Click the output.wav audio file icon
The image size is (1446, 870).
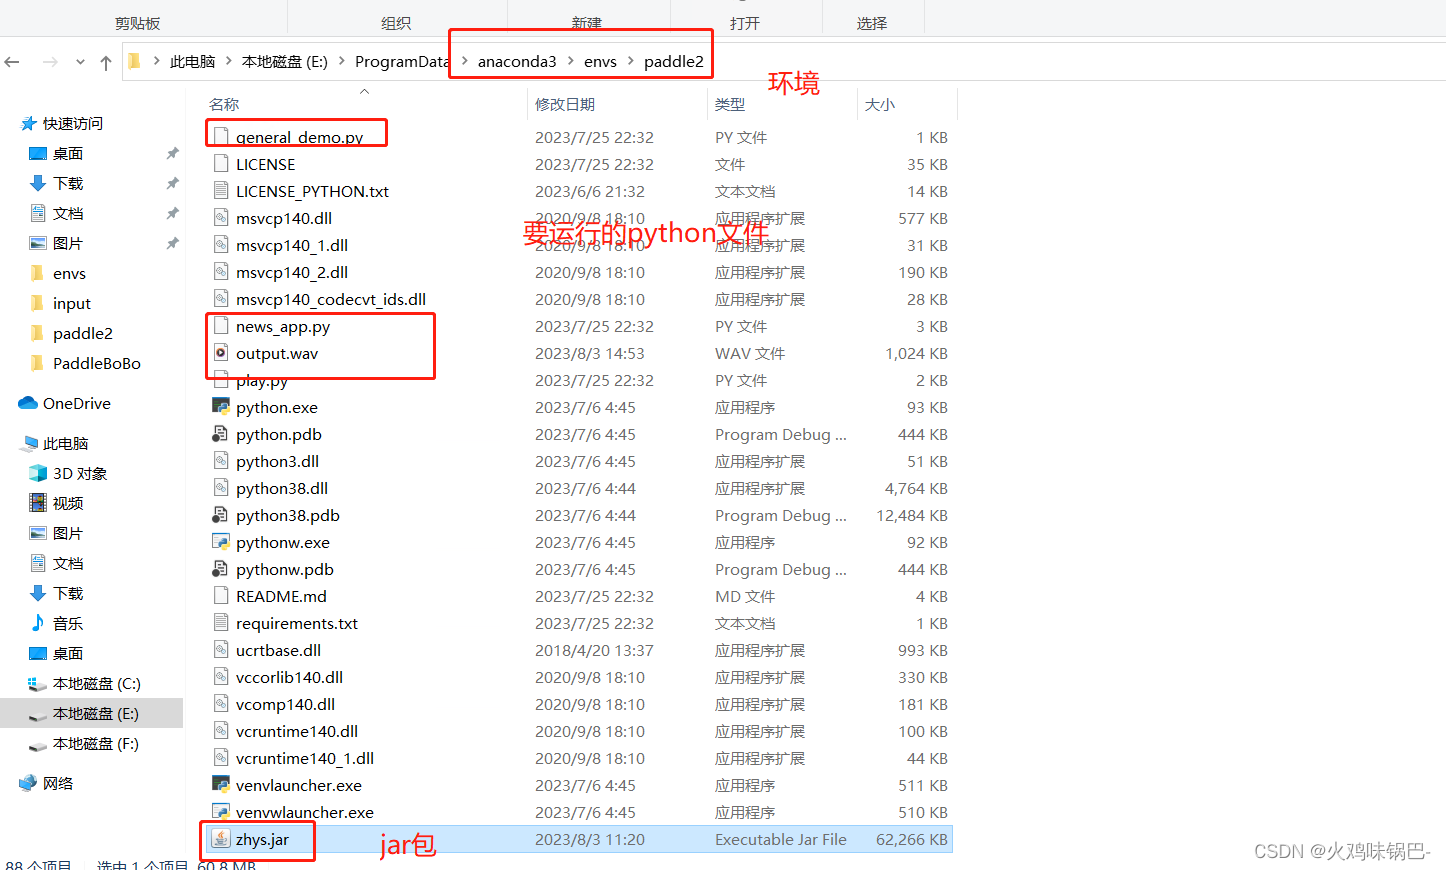221,353
